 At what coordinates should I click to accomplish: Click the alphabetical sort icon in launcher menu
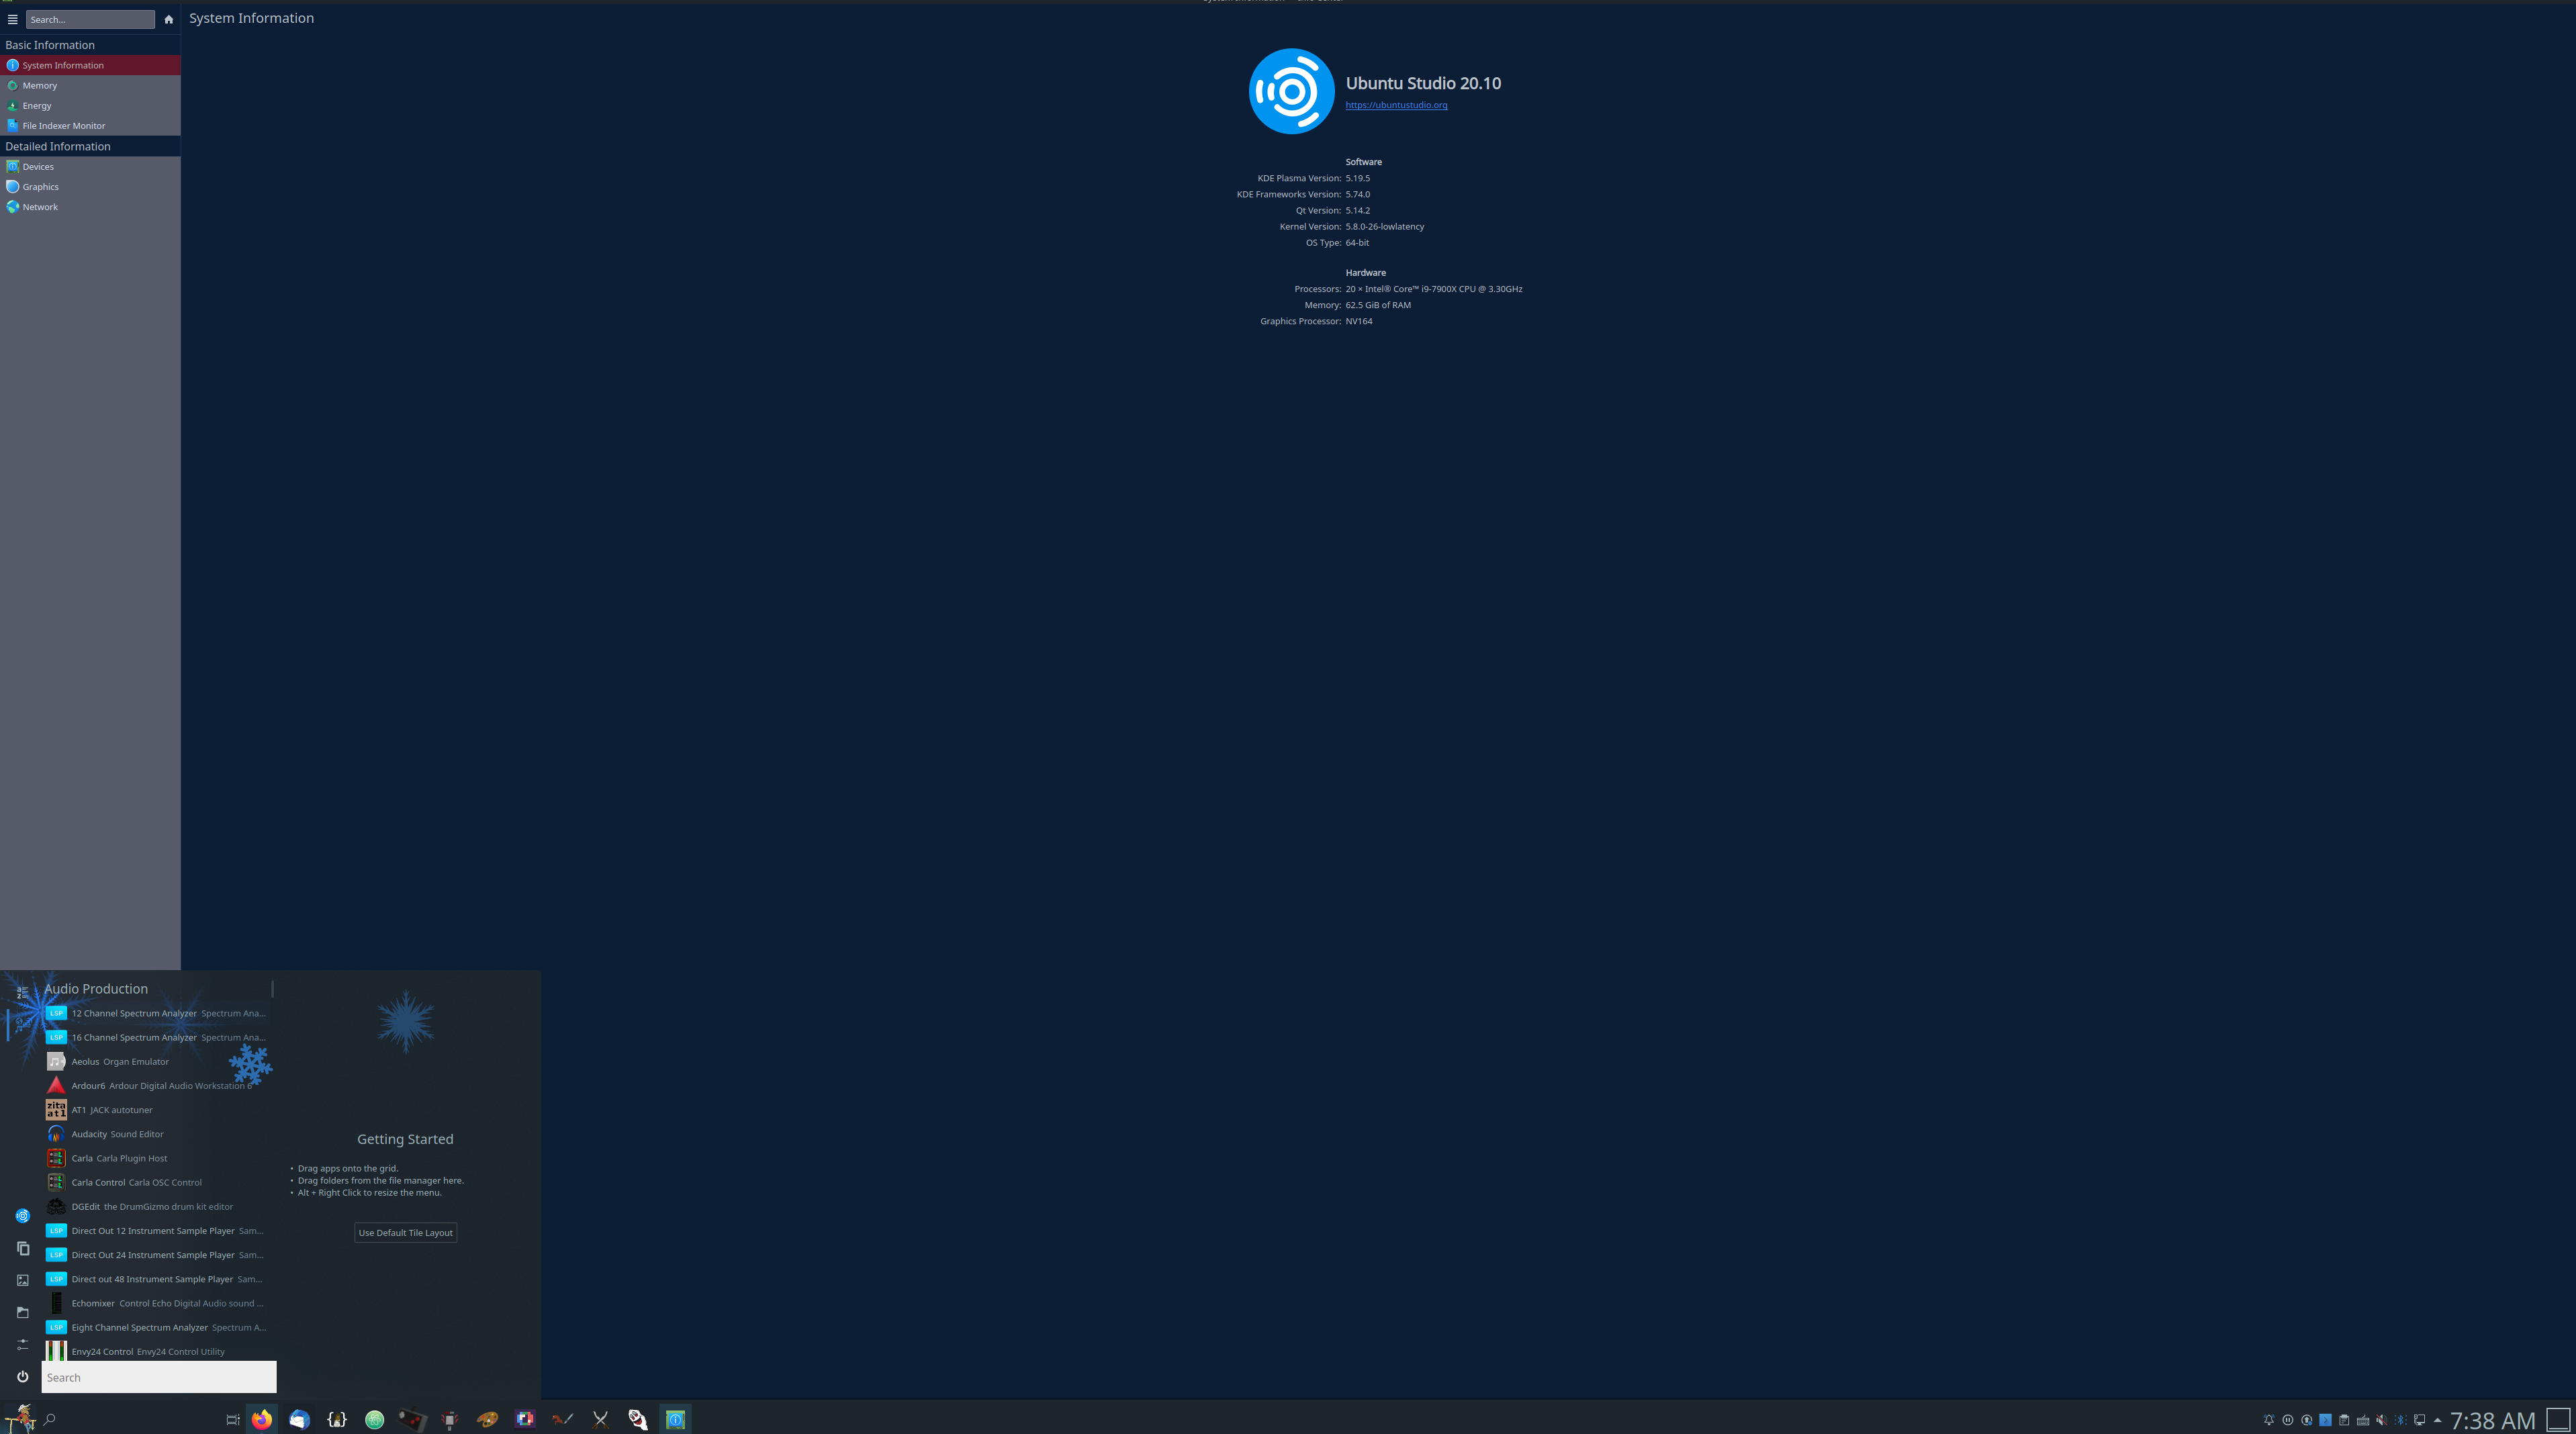pyautogui.click(x=22, y=993)
